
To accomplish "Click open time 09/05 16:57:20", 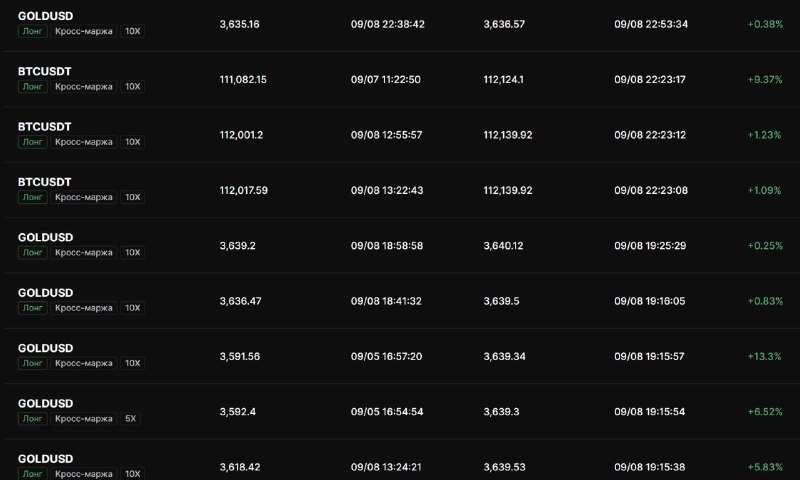I will coord(386,357).
